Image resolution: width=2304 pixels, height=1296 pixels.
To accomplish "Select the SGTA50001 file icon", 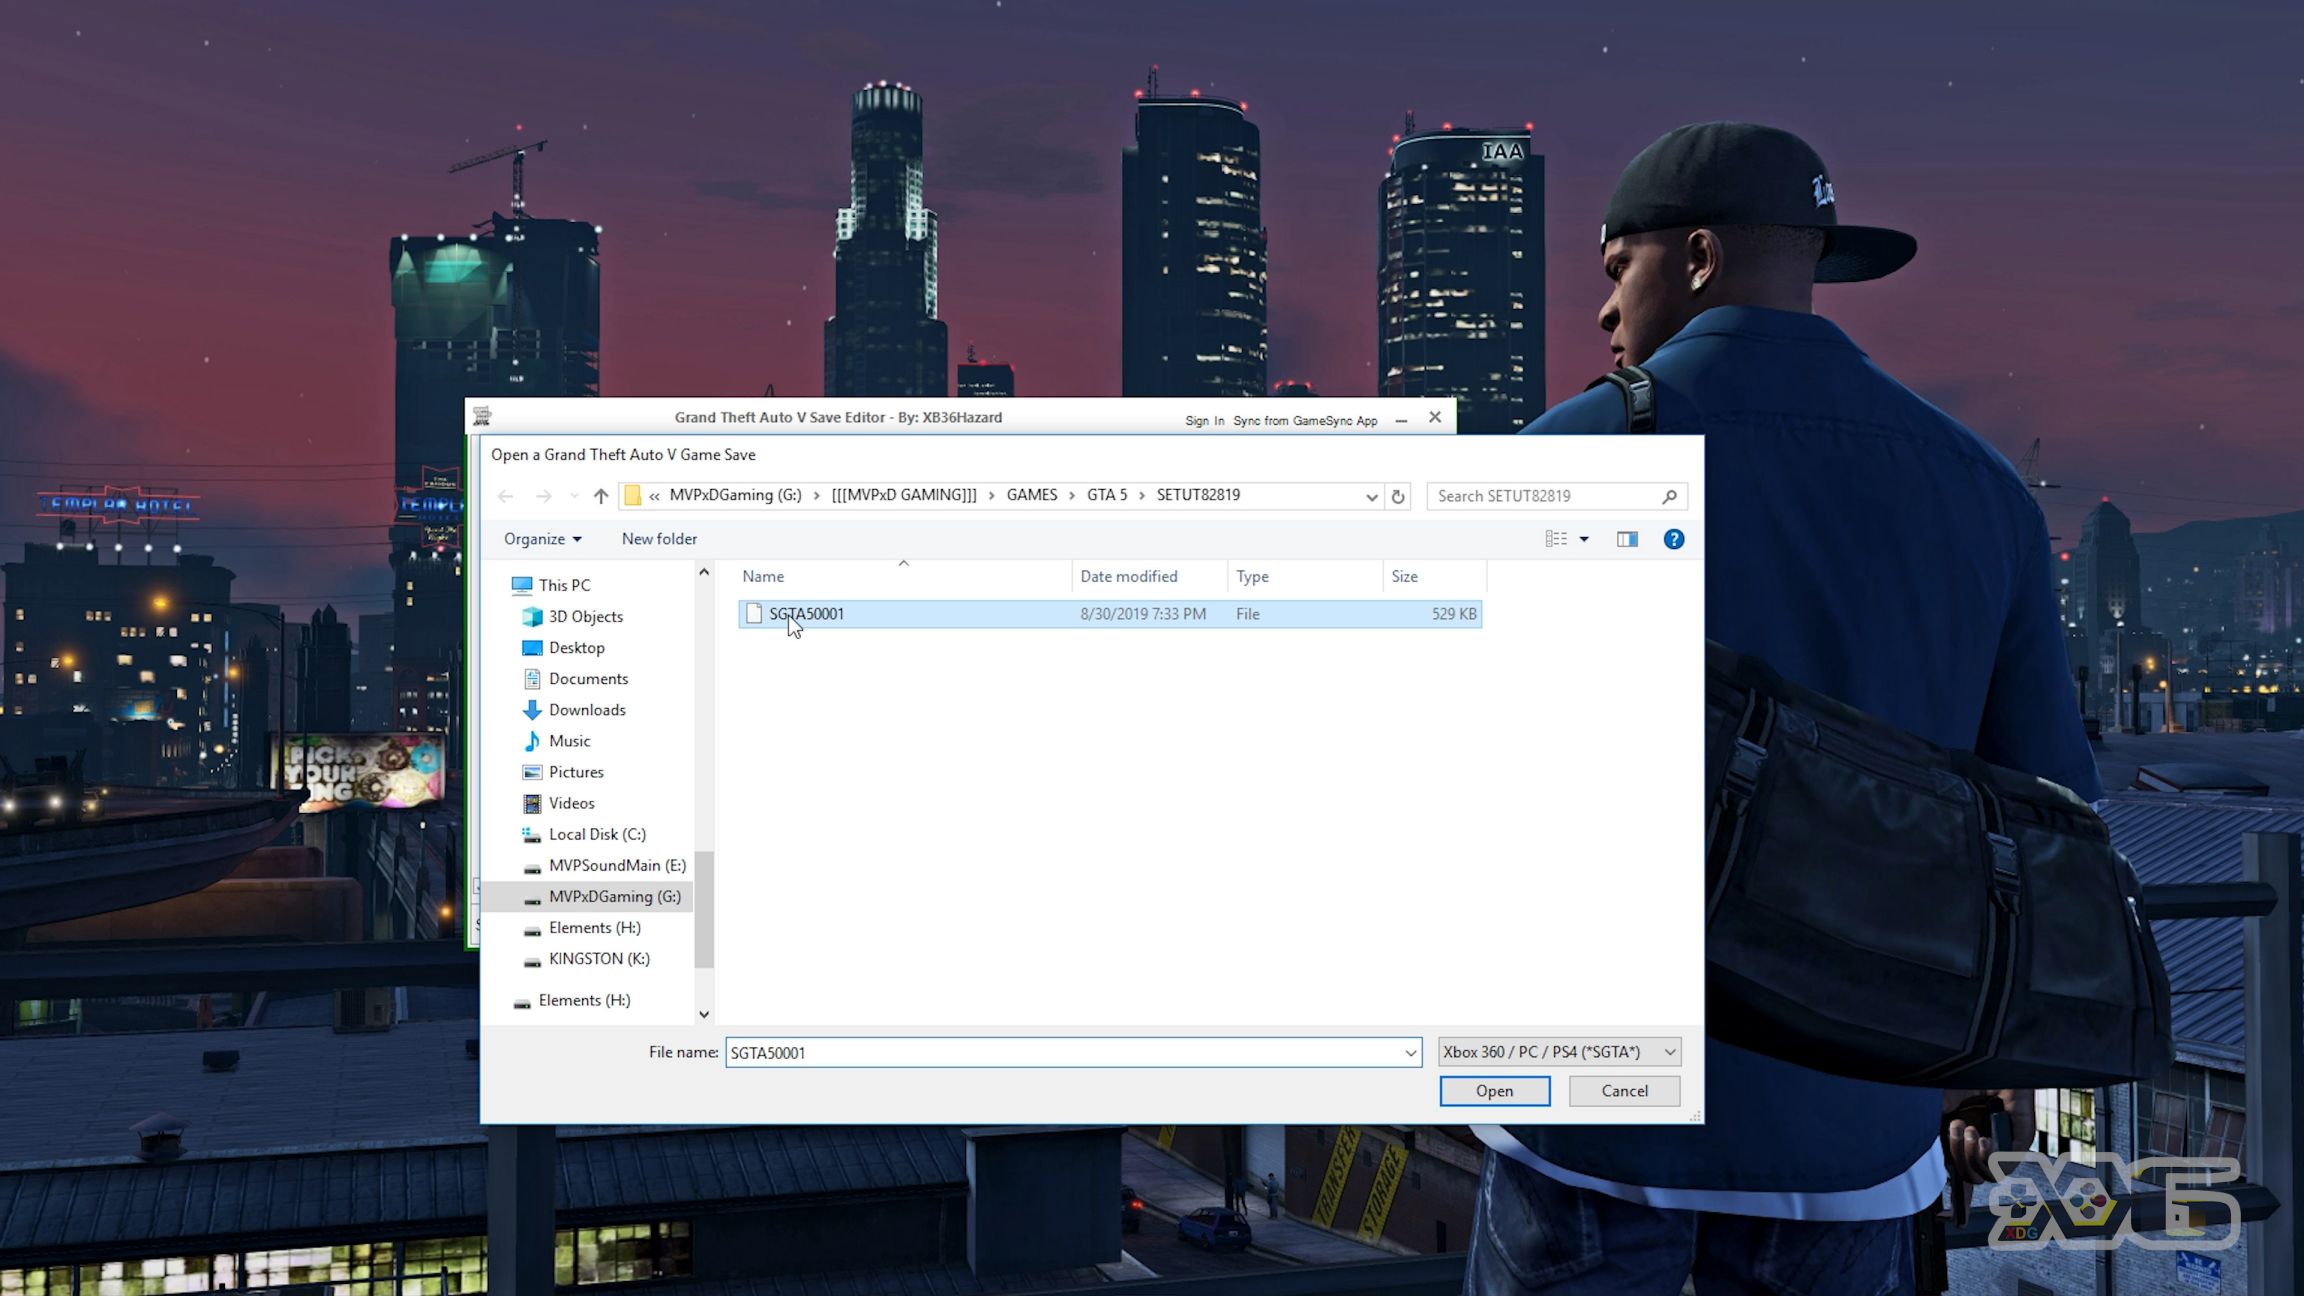I will [754, 614].
